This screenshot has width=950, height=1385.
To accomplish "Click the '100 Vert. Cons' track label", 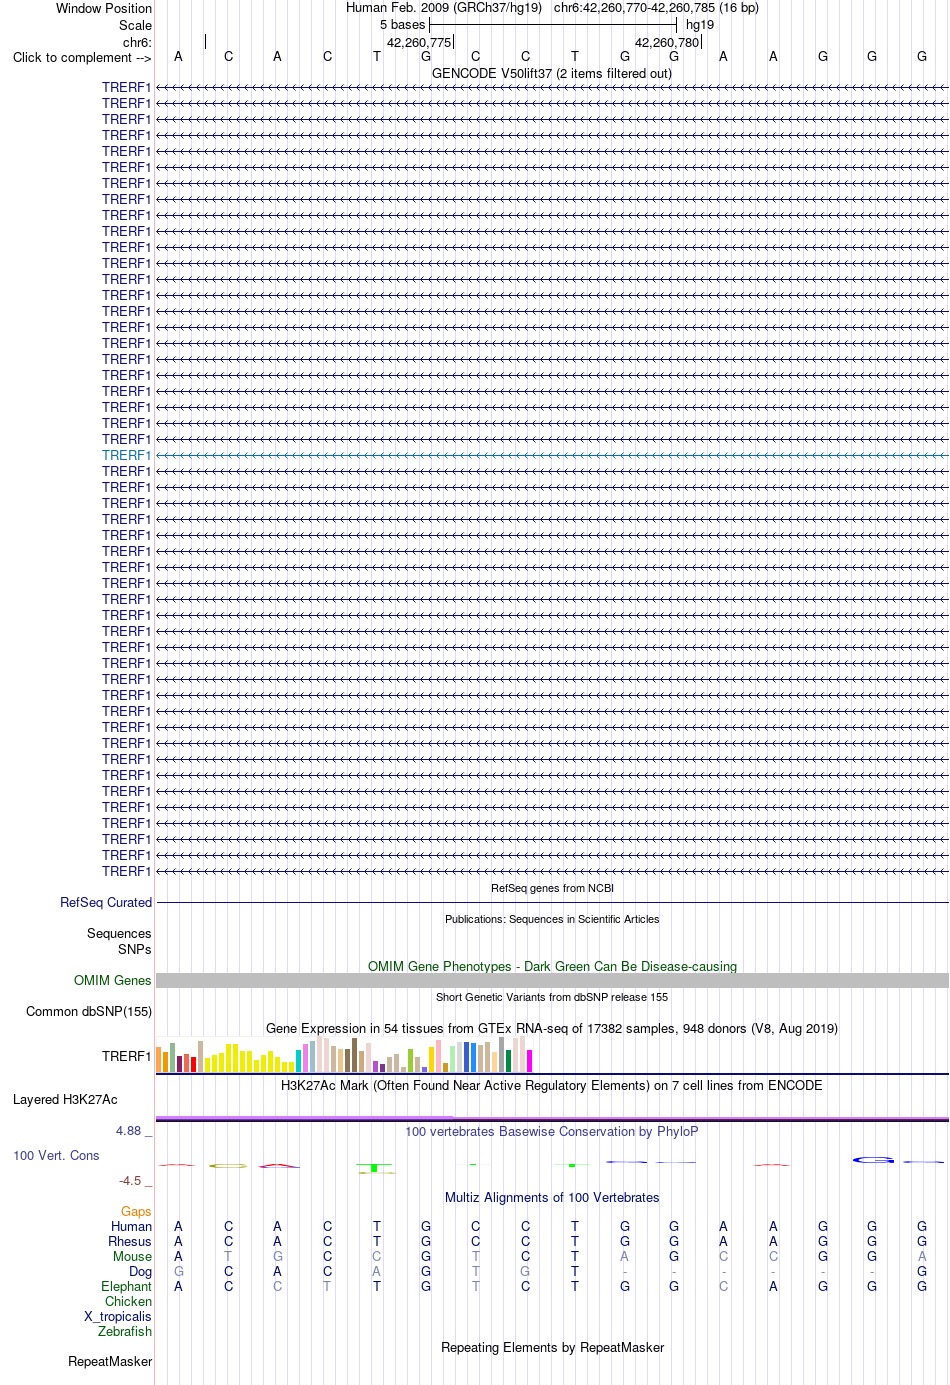I will point(56,1155).
